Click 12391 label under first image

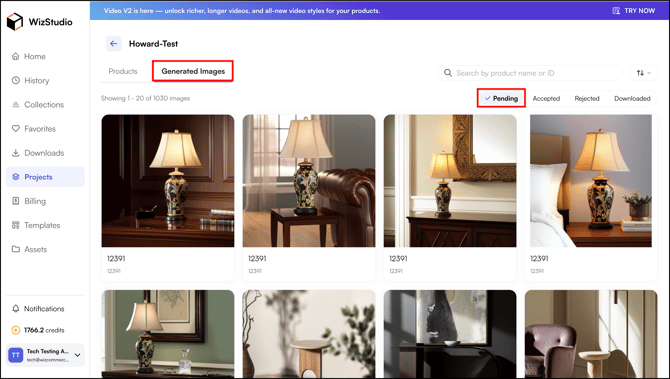(x=116, y=259)
